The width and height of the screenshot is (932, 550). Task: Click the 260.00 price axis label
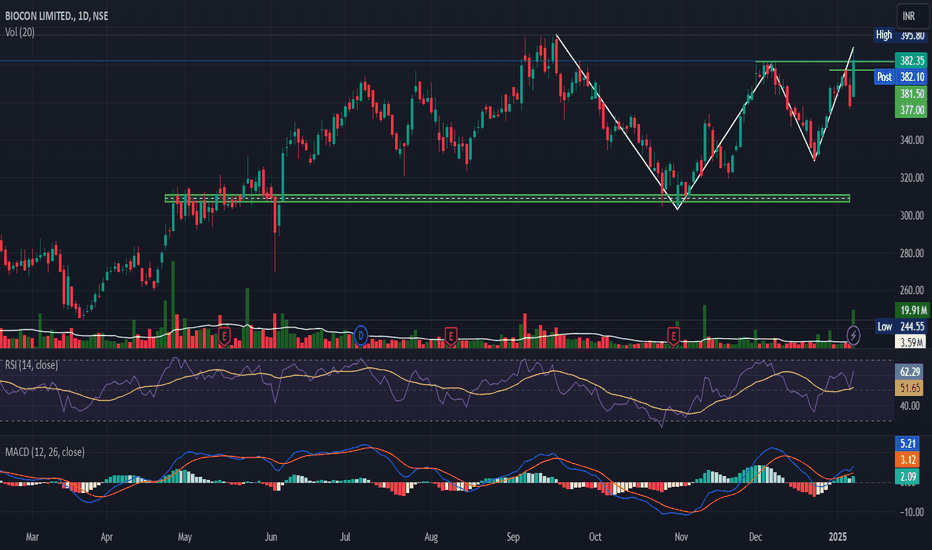pyautogui.click(x=911, y=291)
